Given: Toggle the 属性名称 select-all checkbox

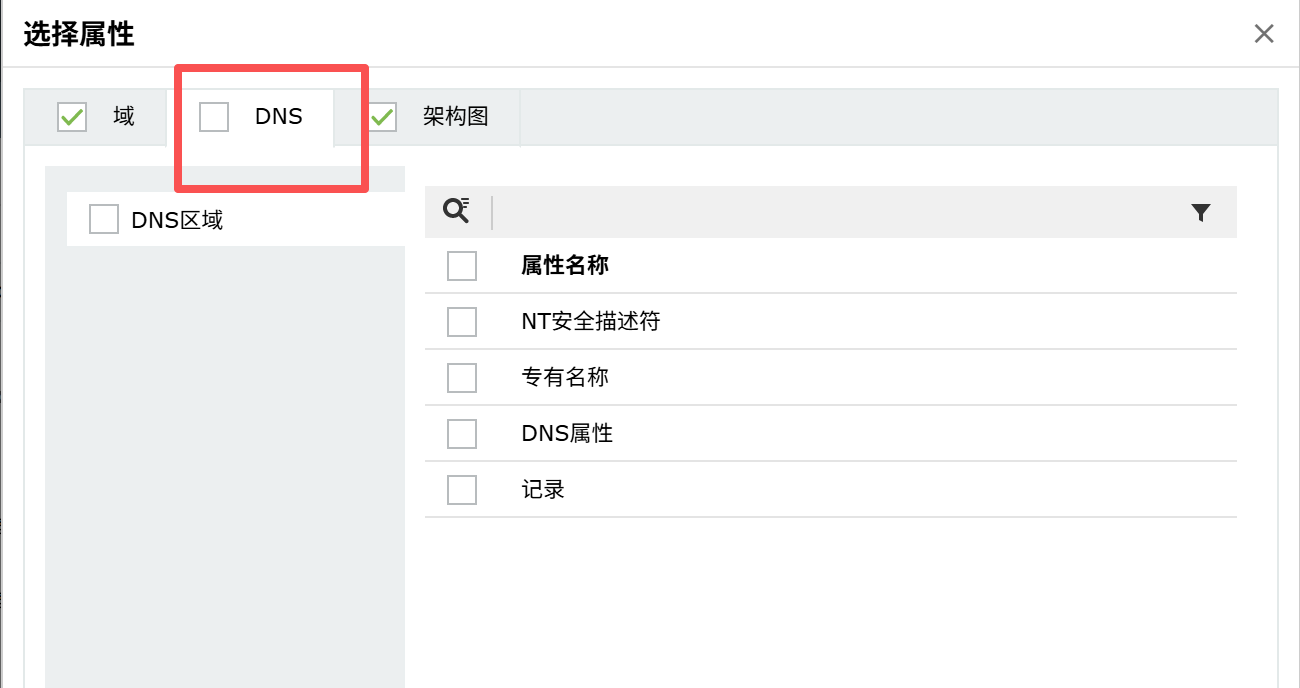Looking at the screenshot, I should click(462, 266).
